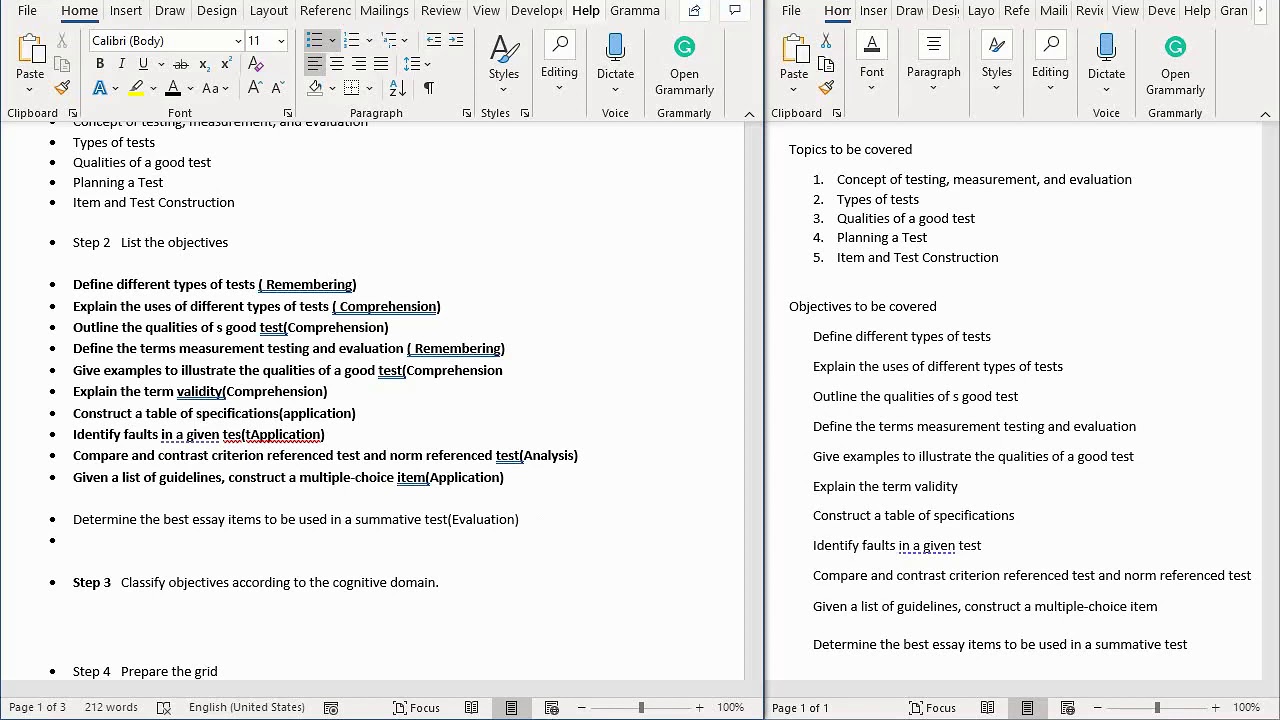Viewport: 1280px width, 720px height.
Task: Open Change Case Aa dropdown
Action: click(215, 88)
